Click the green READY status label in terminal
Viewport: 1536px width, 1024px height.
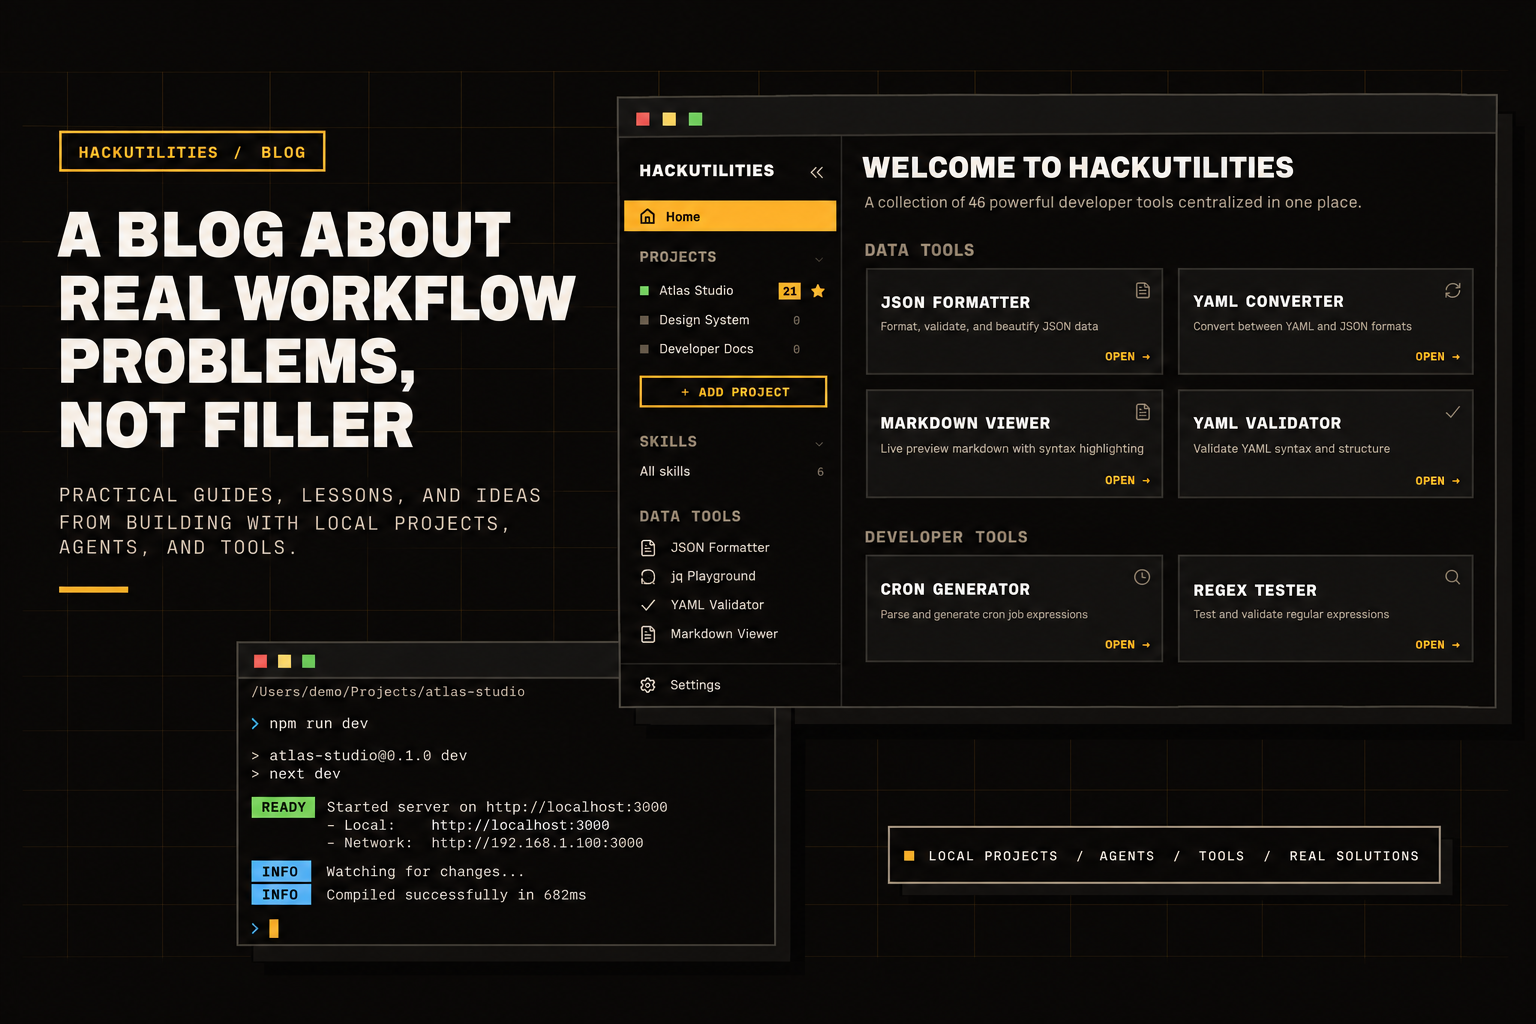(x=283, y=807)
